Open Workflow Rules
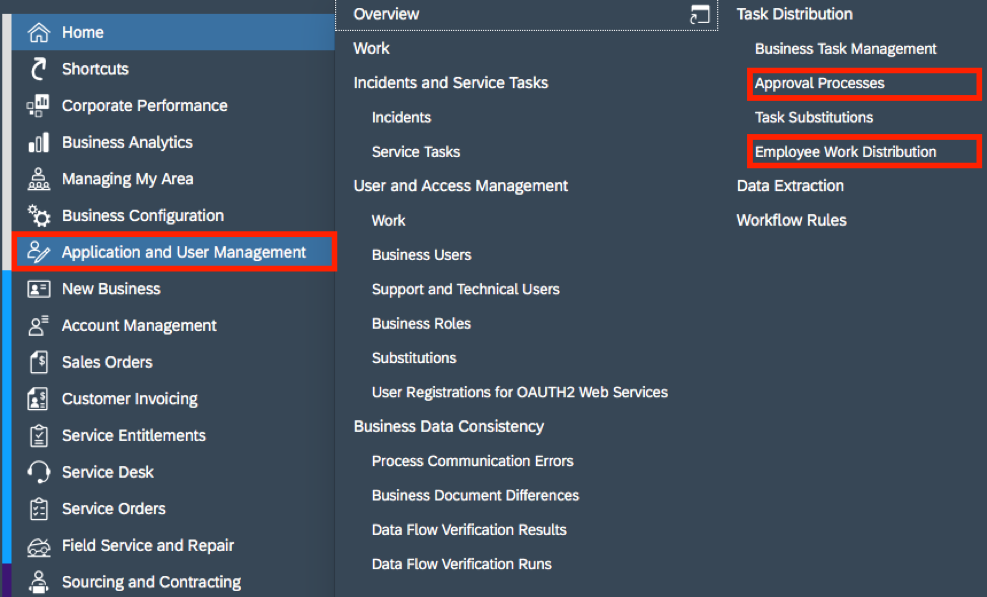This screenshot has height=597, width=987. pos(791,220)
